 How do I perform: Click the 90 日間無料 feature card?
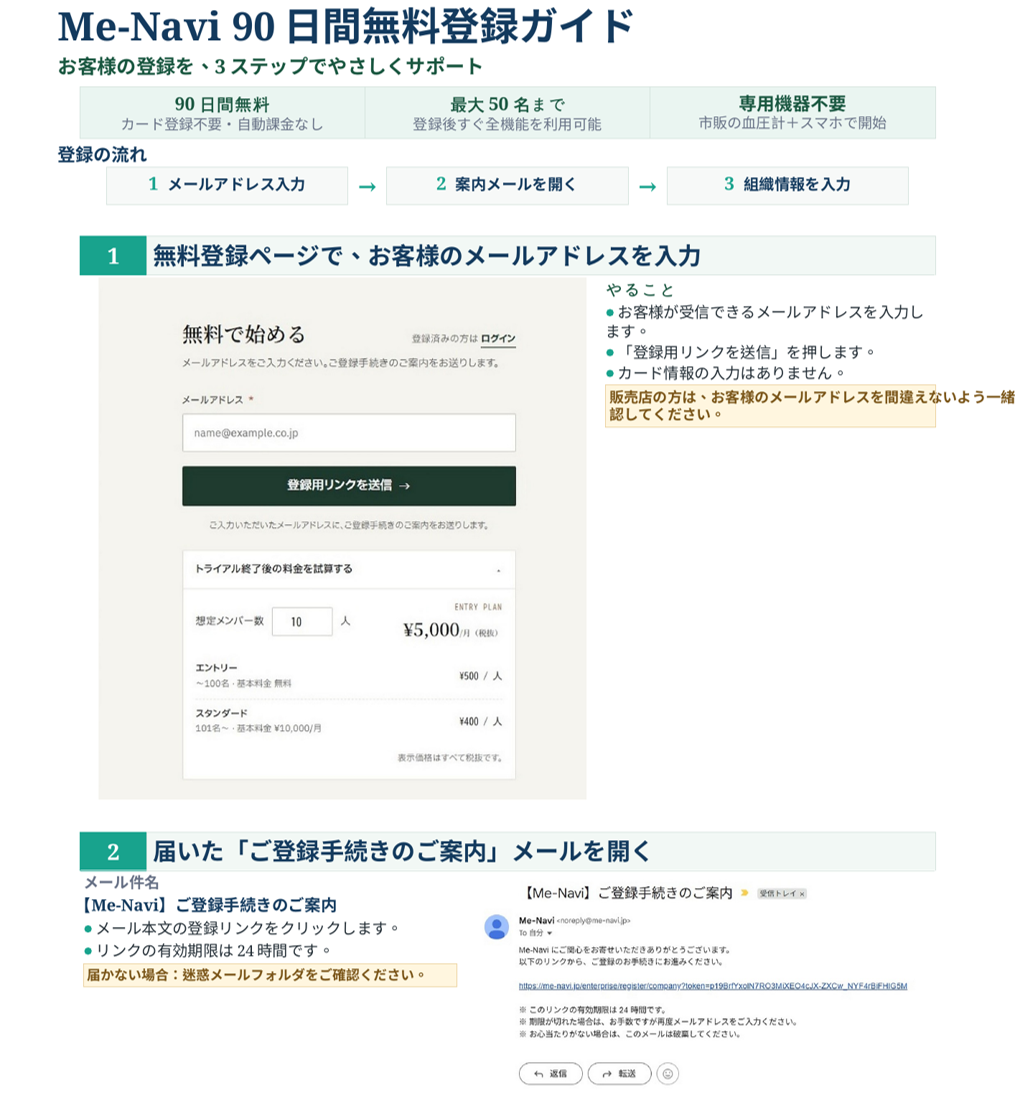(x=222, y=113)
